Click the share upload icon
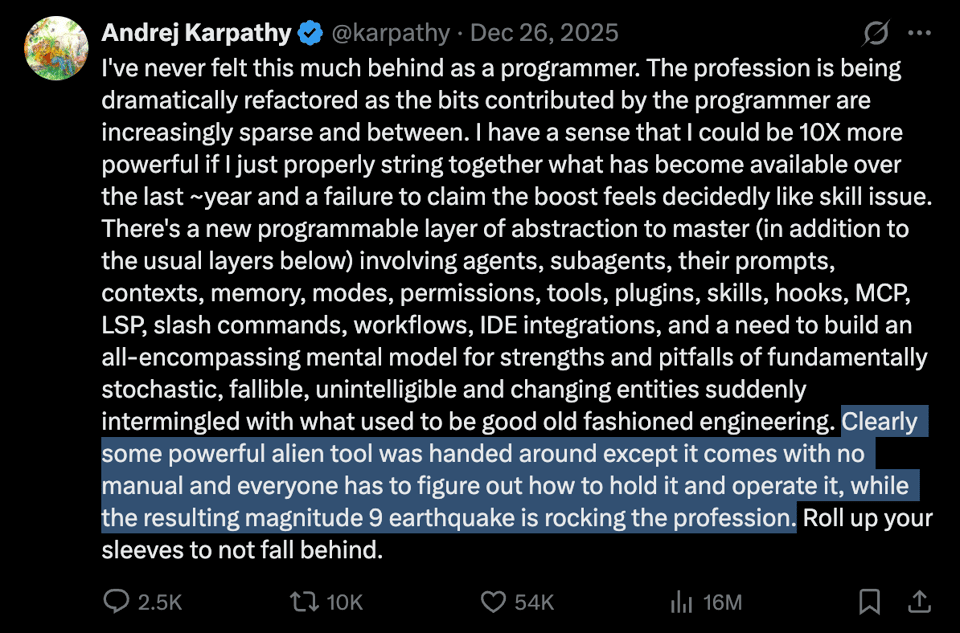This screenshot has height=633, width=960. [919, 602]
